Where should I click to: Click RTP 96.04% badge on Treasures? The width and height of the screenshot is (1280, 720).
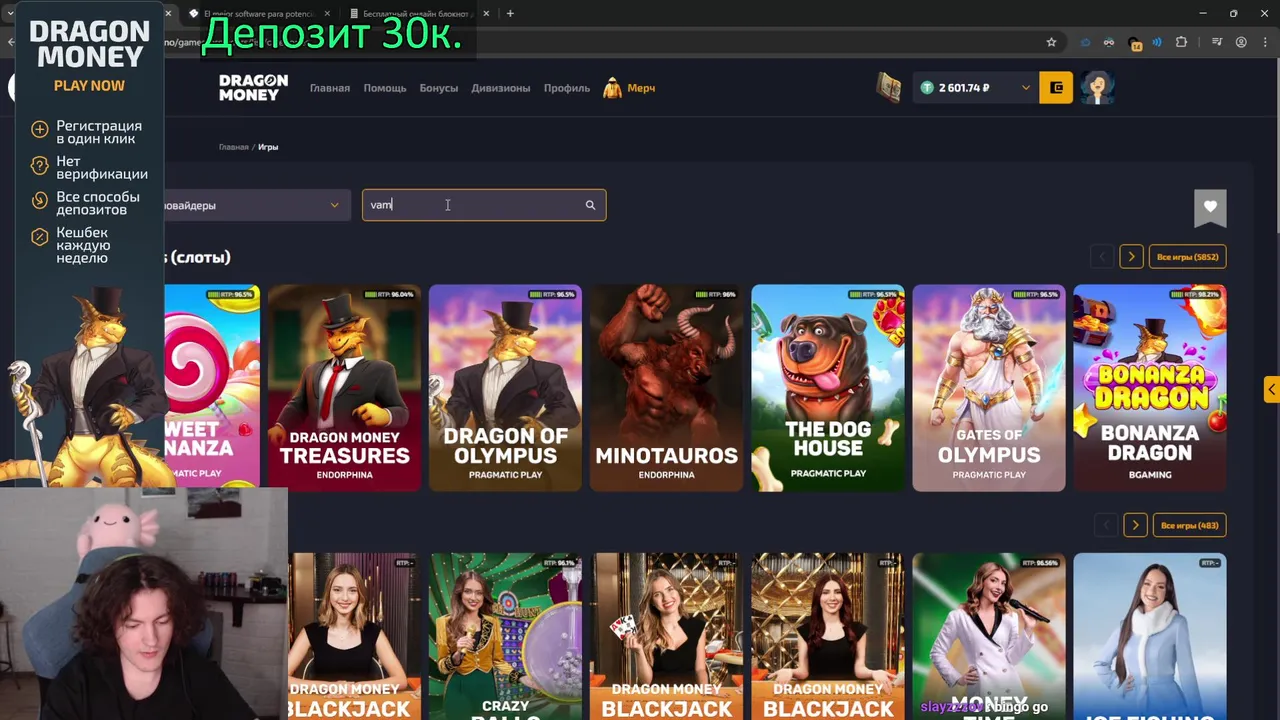click(x=390, y=294)
